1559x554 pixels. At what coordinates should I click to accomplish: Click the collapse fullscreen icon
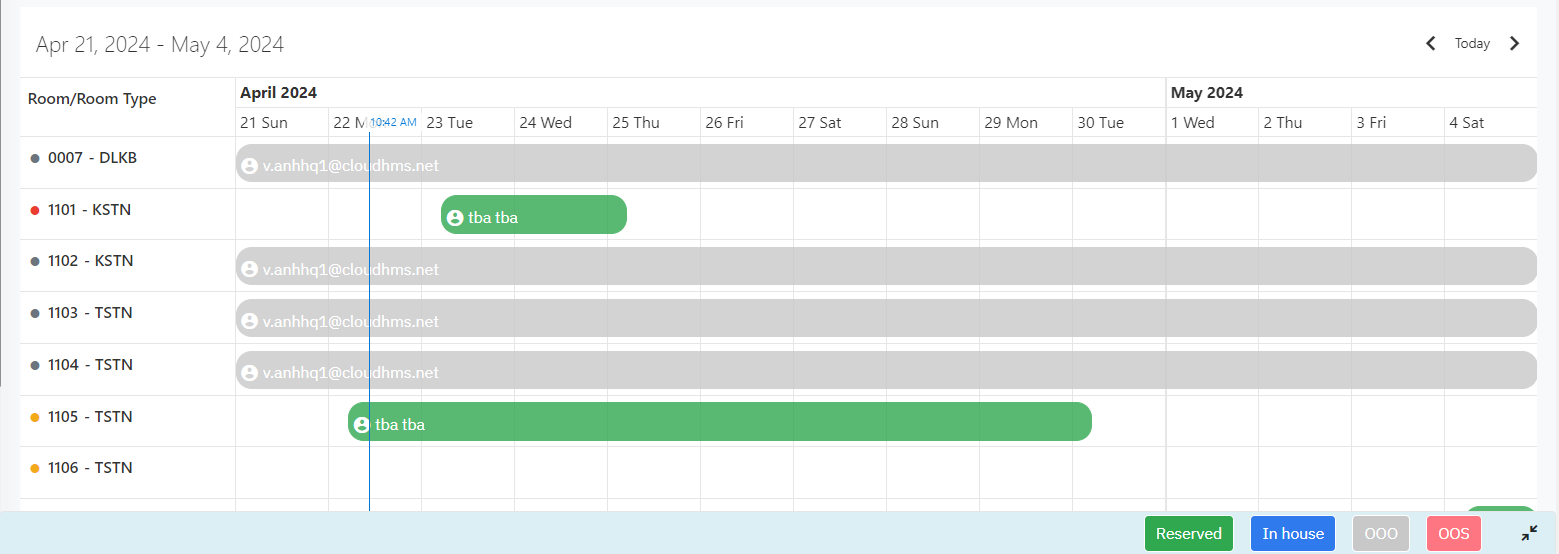point(1529,533)
